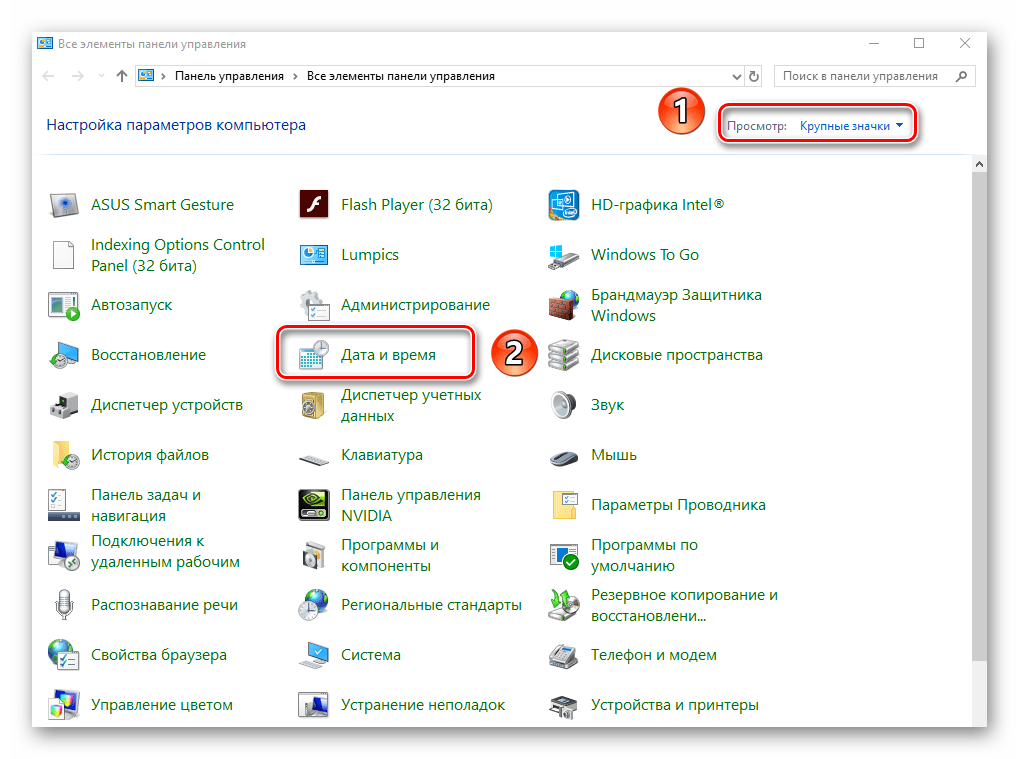Click the Flash Player (32 бита) icon

pyautogui.click(x=314, y=205)
